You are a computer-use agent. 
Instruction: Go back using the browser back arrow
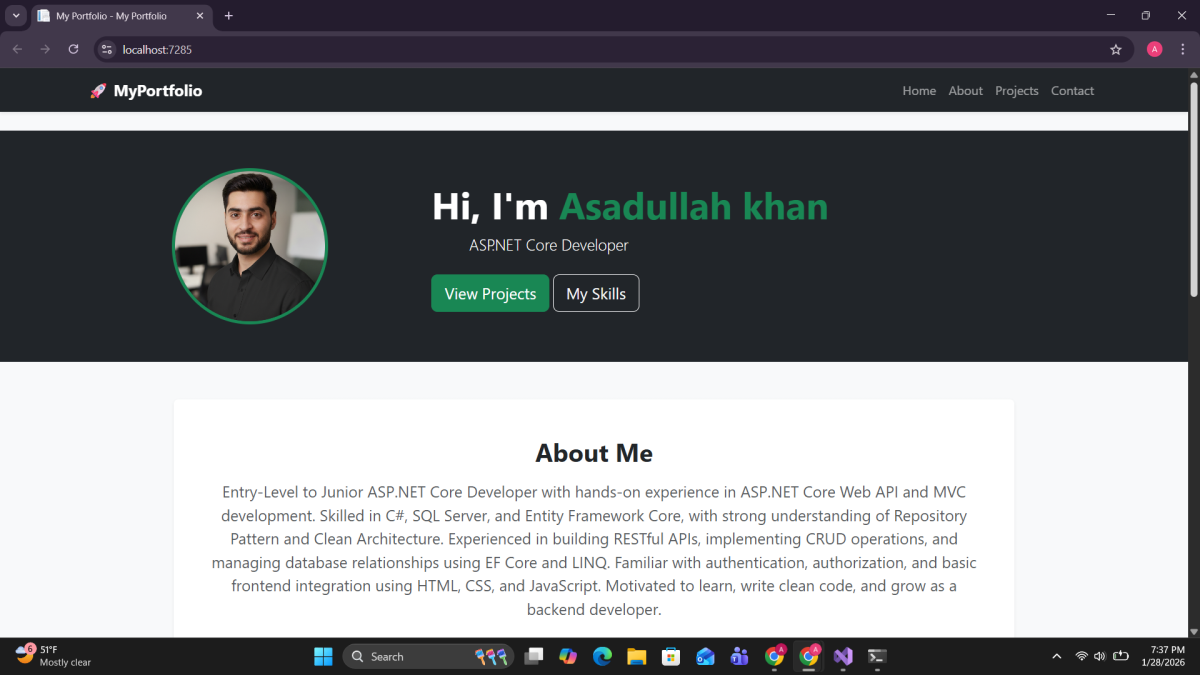[x=17, y=49]
